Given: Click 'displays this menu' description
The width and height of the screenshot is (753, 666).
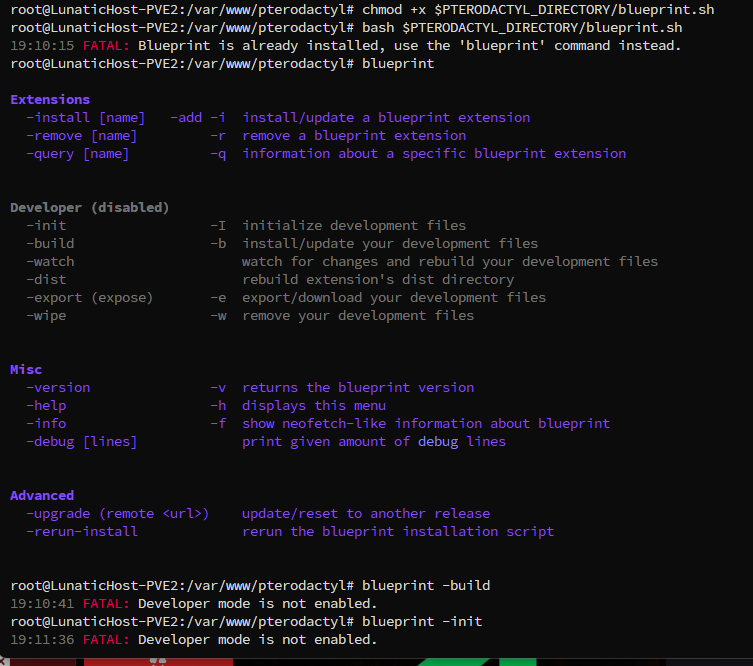Looking at the screenshot, I should 314,406.
